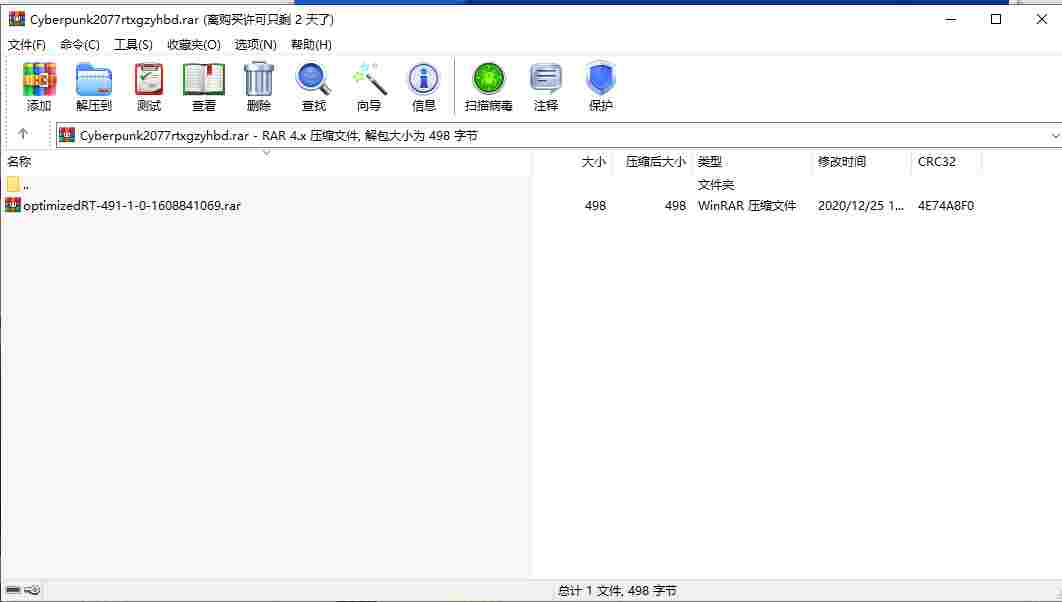Sort by the 修改时间 column header
Image resolution: width=1062 pixels, height=602 pixels.
842,162
